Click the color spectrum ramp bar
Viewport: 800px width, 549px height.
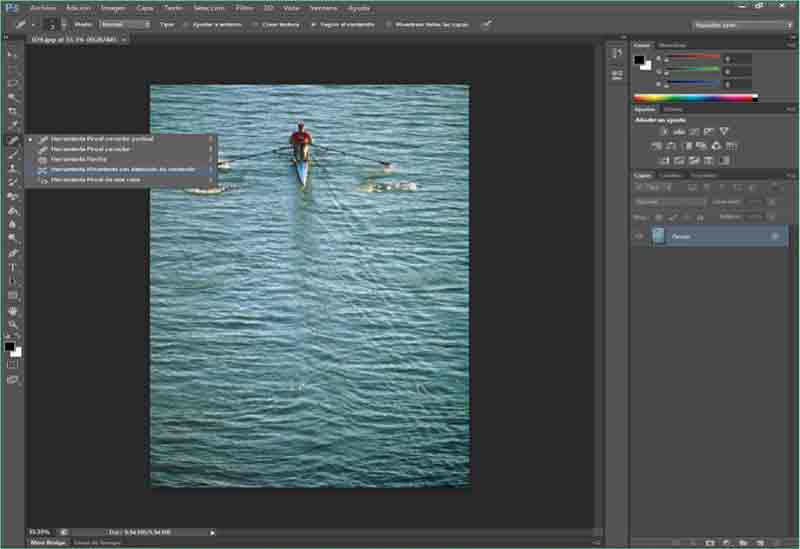[693, 98]
